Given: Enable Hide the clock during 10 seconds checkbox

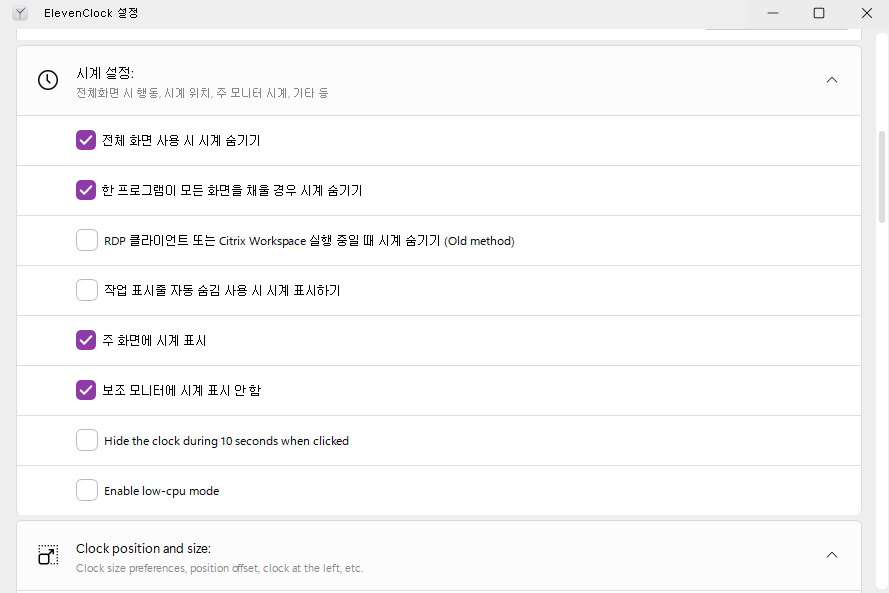Looking at the screenshot, I should point(87,440).
